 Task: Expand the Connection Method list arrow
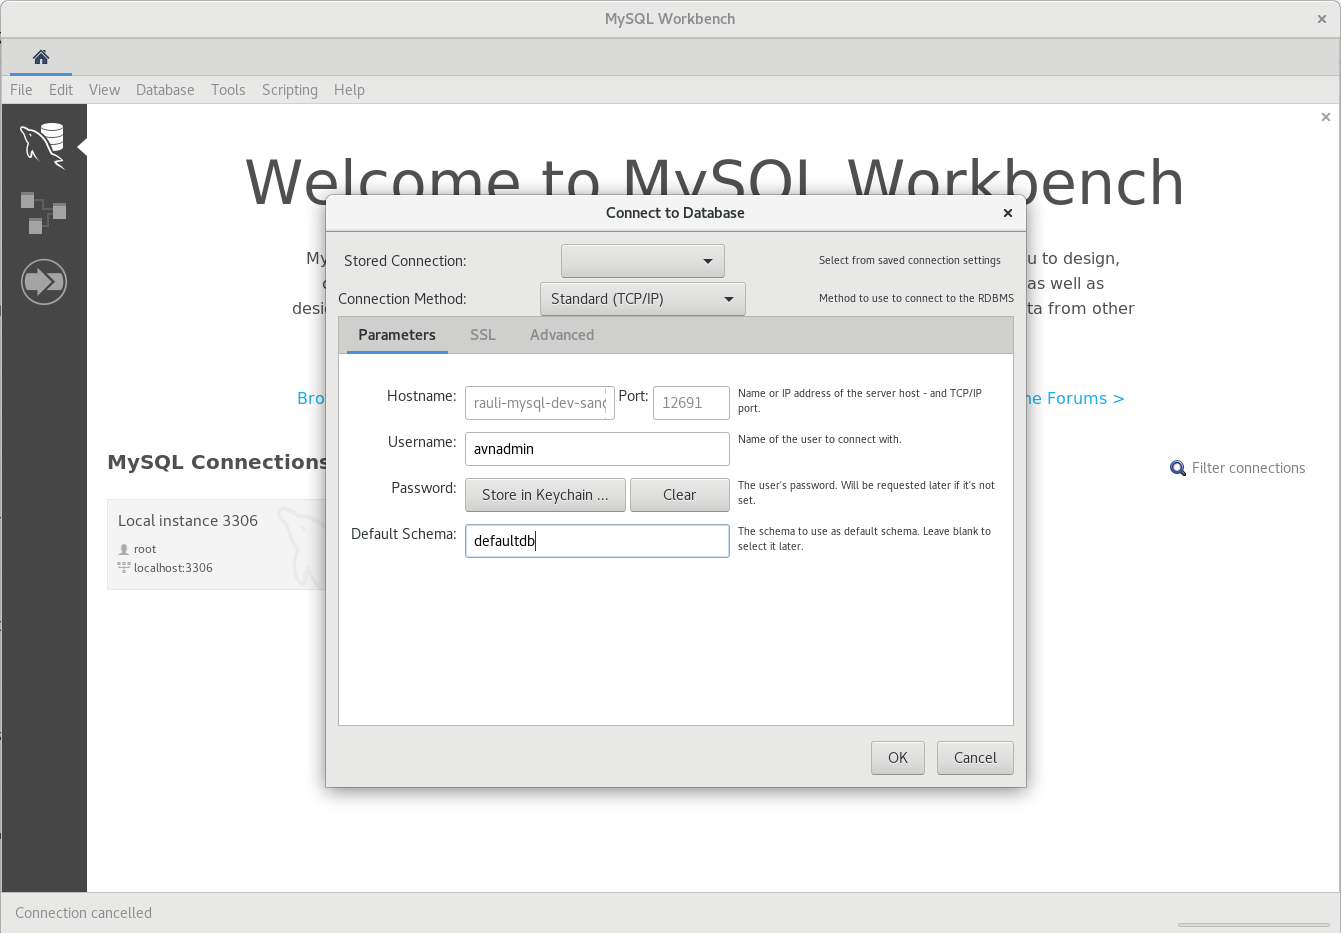pyautogui.click(x=729, y=298)
